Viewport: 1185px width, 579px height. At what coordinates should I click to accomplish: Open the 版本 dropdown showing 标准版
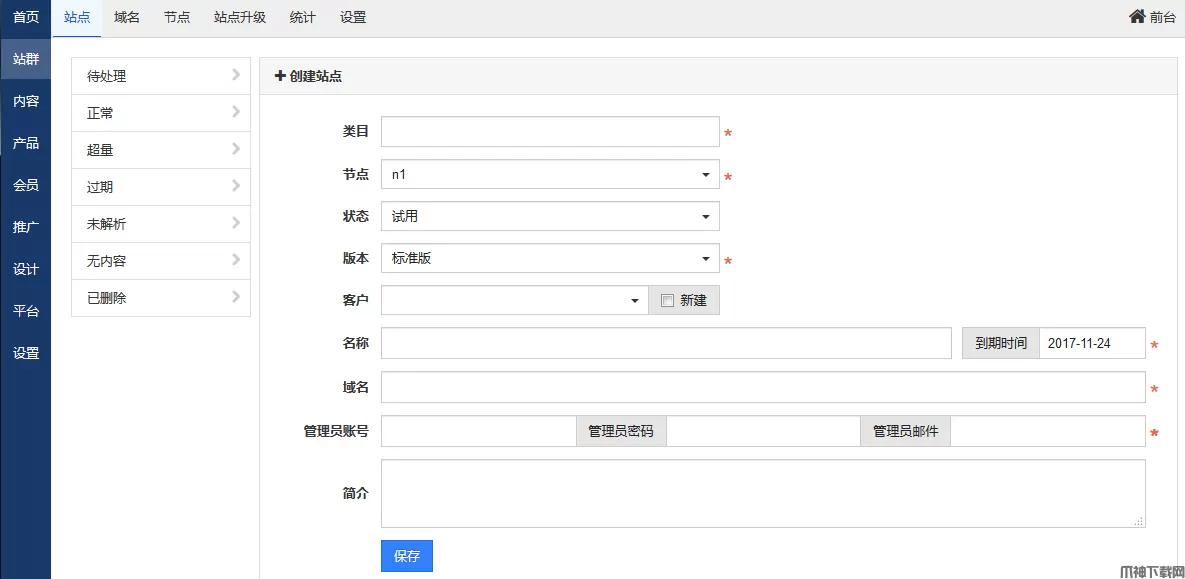pyautogui.click(x=550, y=259)
